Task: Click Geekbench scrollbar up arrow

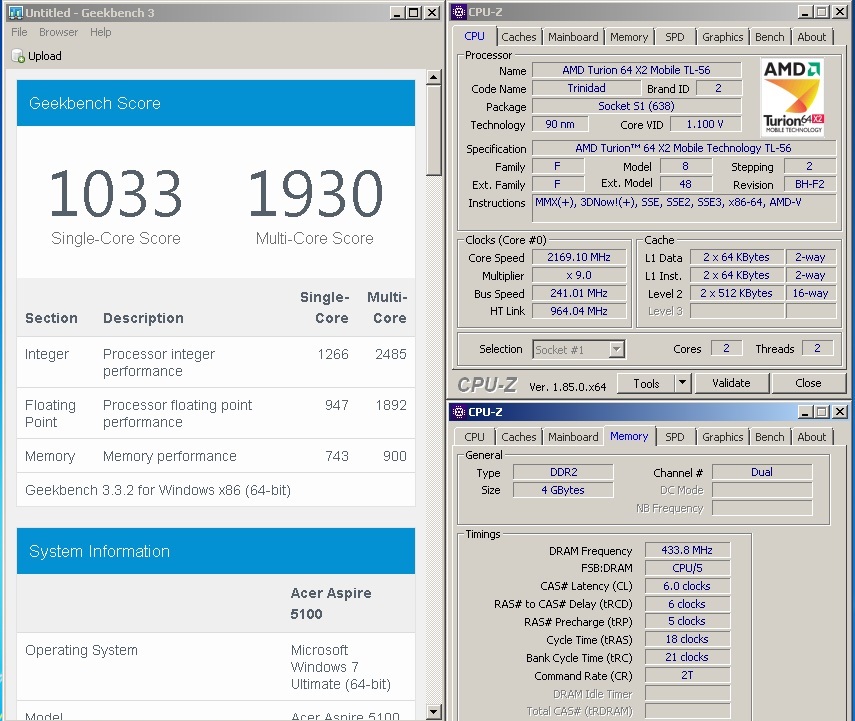Action: tap(433, 77)
